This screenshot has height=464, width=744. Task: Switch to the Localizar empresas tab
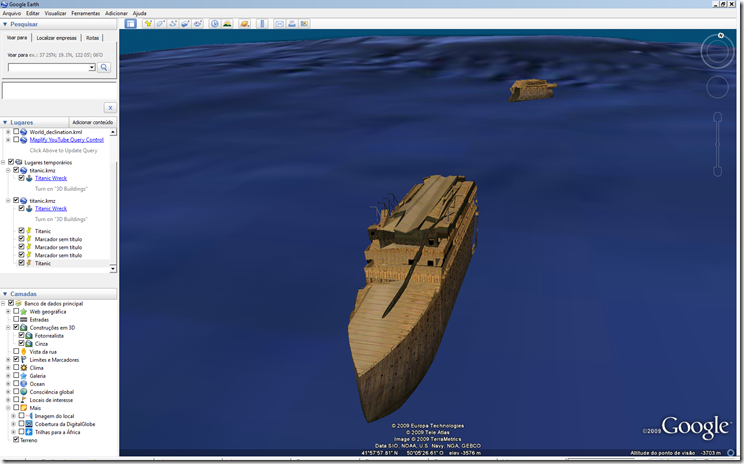pyautogui.click(x=56, y=38)
